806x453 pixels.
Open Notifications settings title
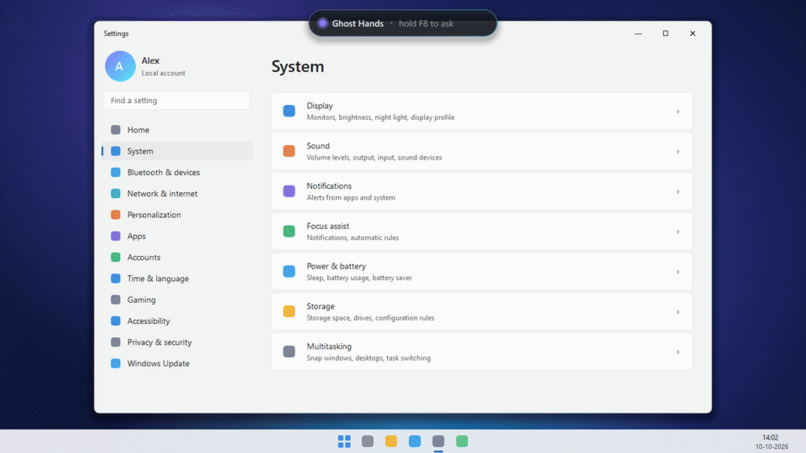point(329,186)
